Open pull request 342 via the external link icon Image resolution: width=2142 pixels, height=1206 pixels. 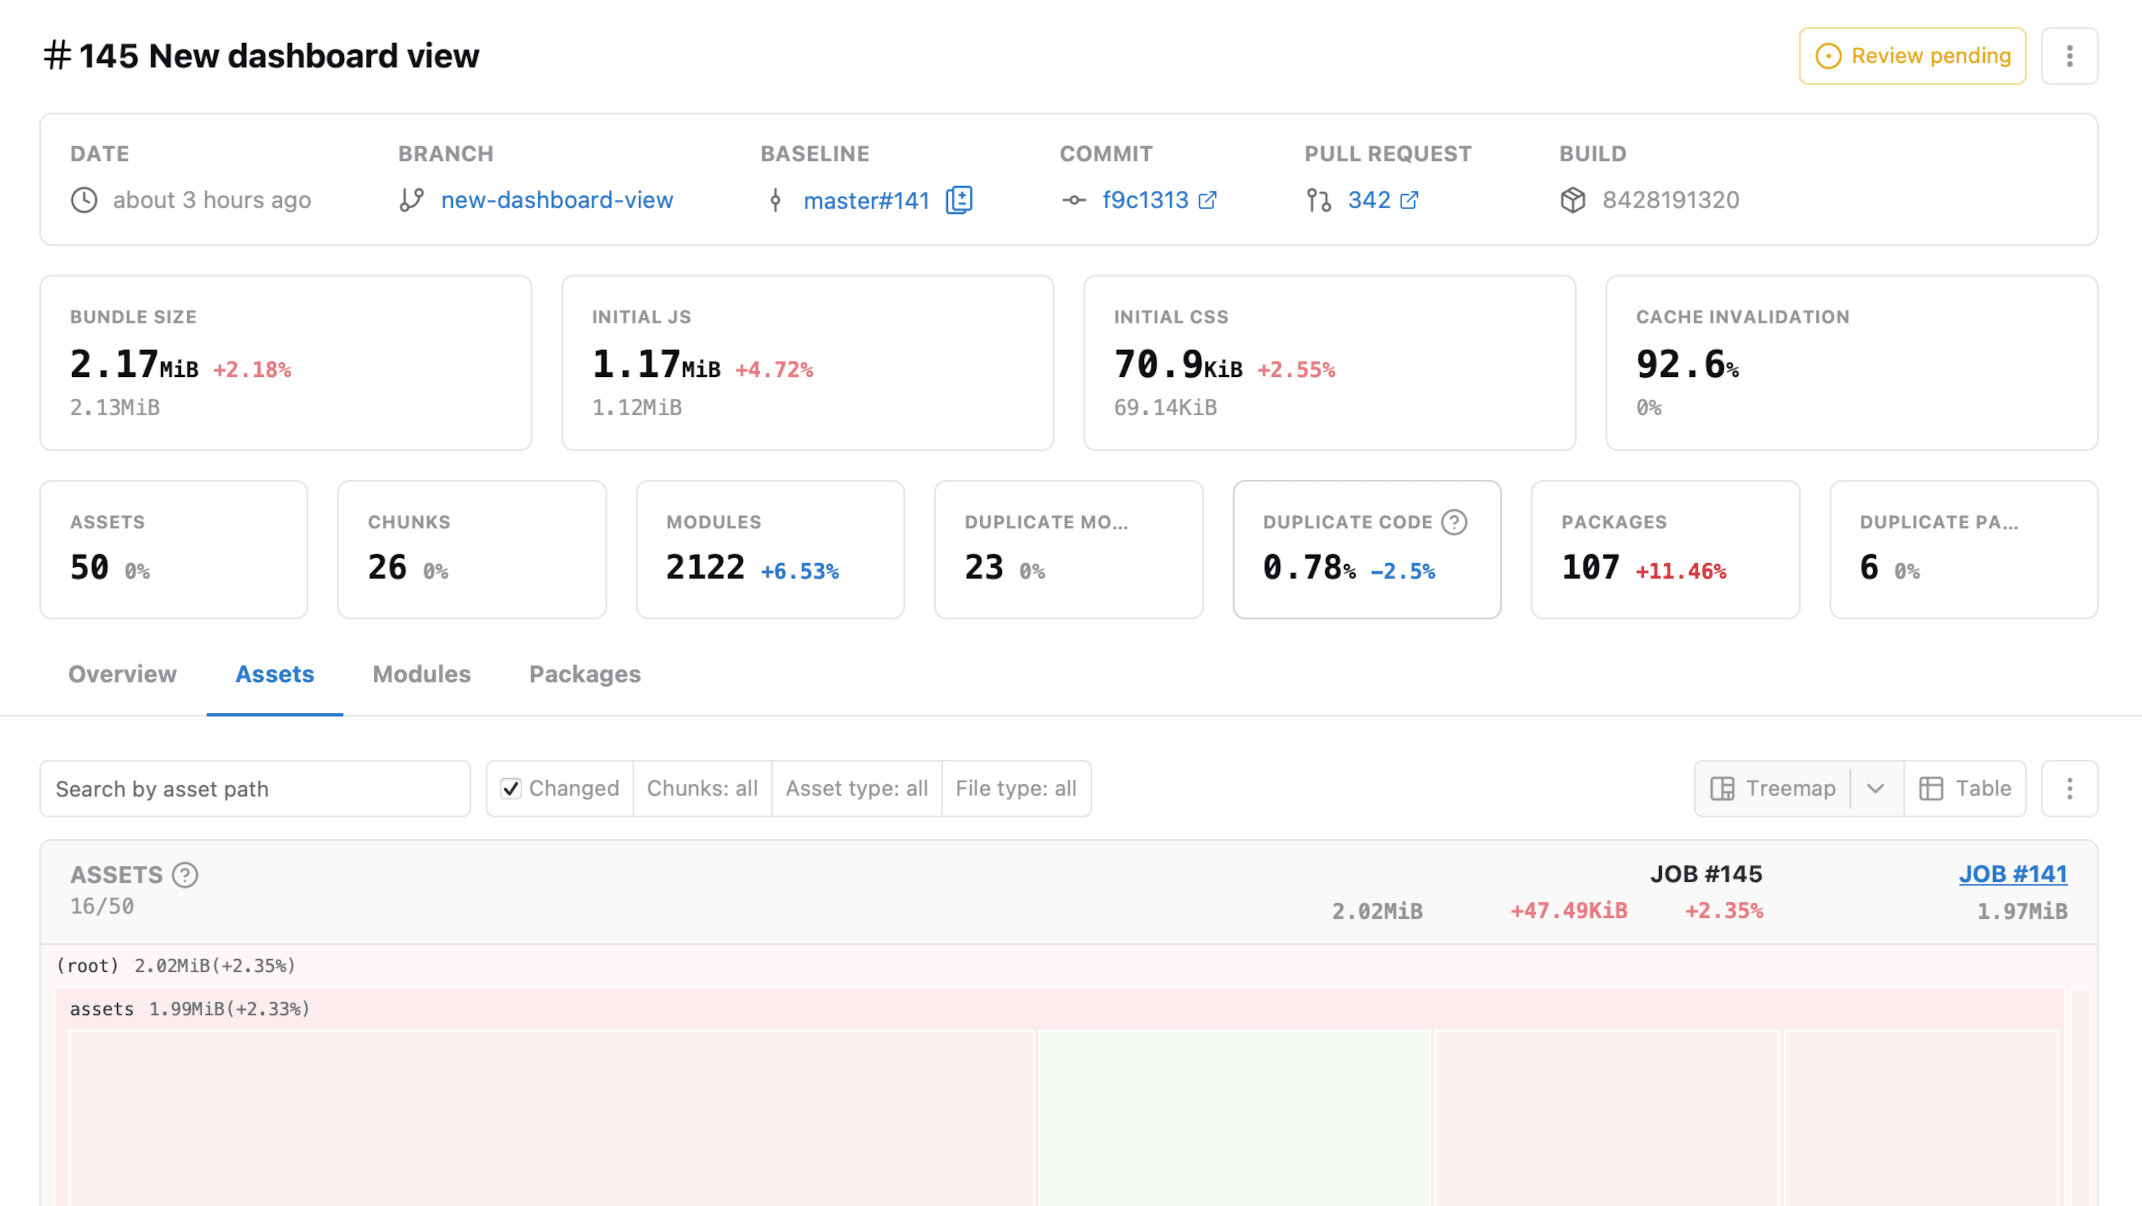tap(1409, 200)
